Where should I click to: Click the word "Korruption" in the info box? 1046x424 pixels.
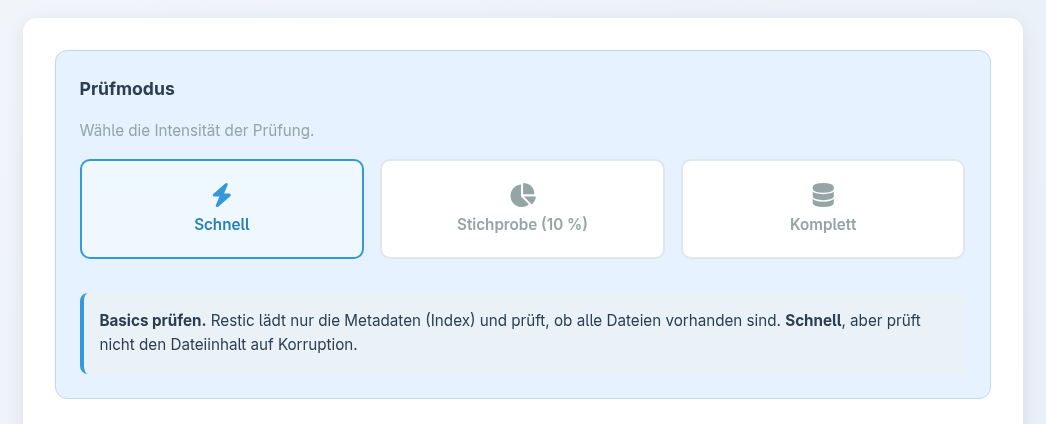tap(319, 345)
